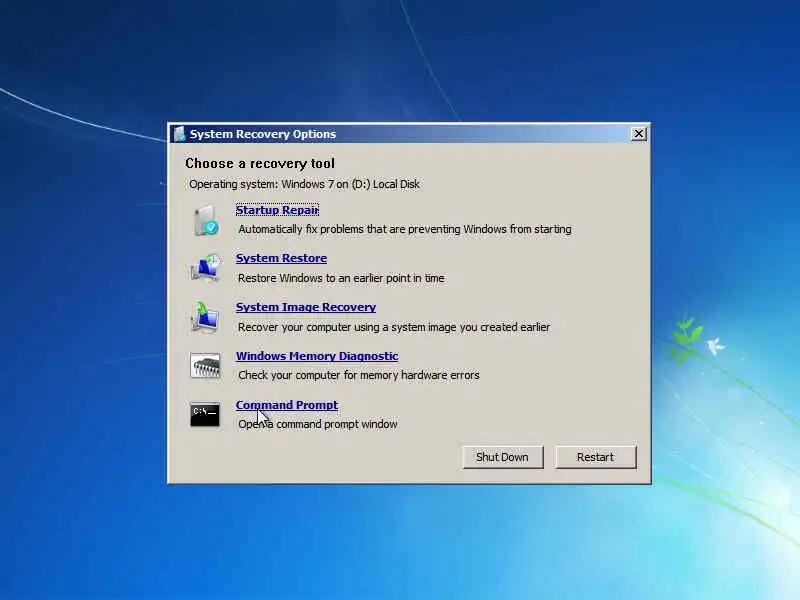Select the 'Choose a recovery tool' heading
Viewport: 800px width, 600px height.
[260, 163]
